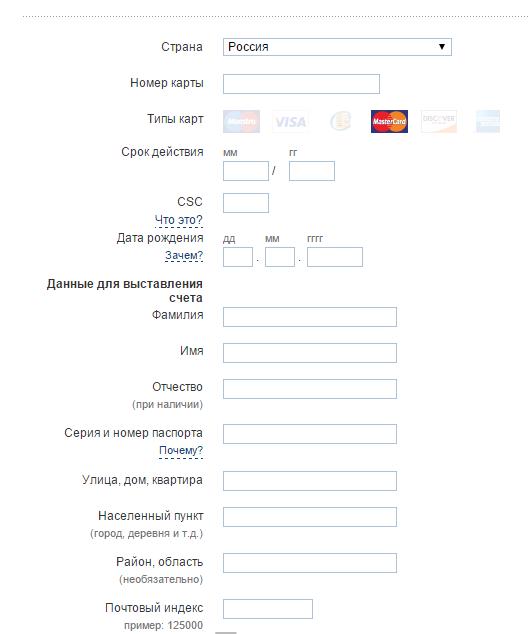Image resolution: width=530 pixels, height=634 pixels.
Task: Choose the faded Visa card icon
Action: [290, 121]
